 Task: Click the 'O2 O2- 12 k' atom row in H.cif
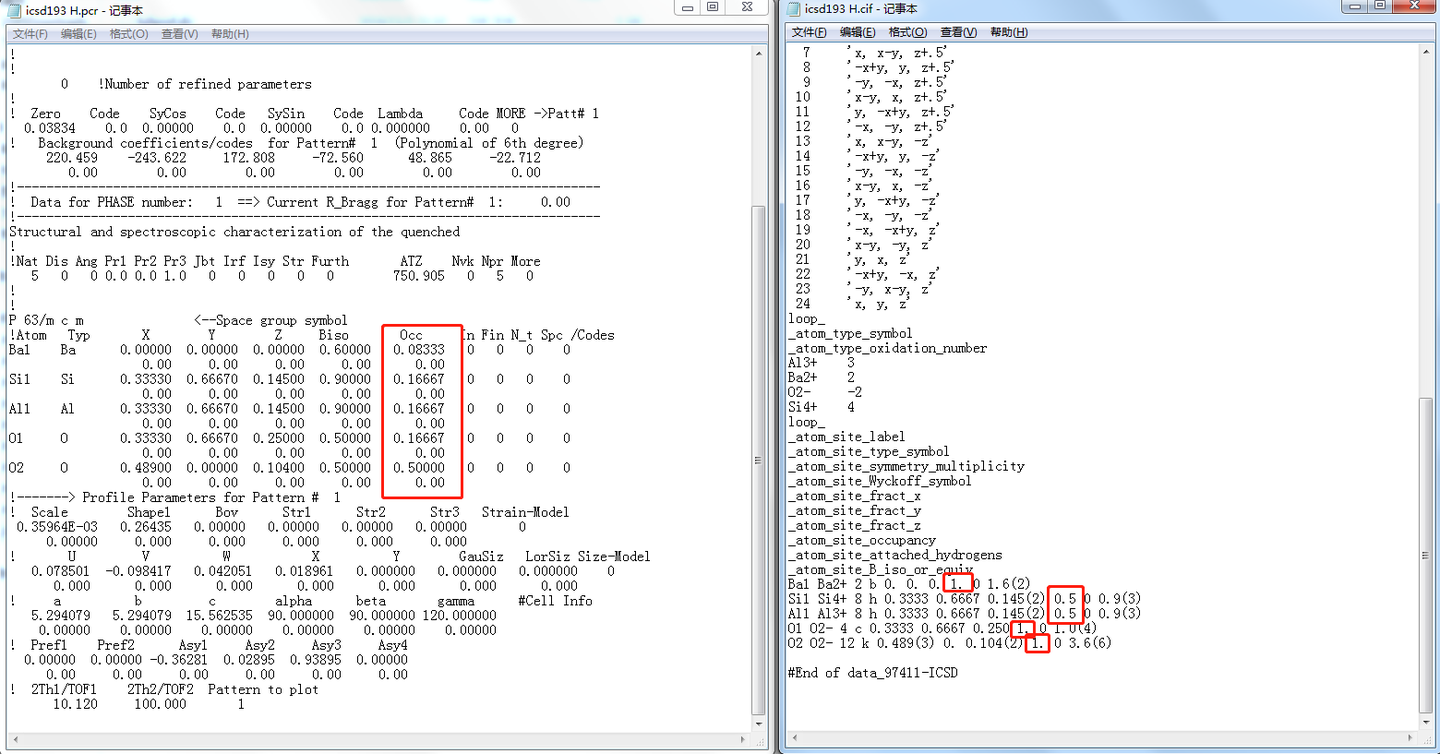coord(950,643)
